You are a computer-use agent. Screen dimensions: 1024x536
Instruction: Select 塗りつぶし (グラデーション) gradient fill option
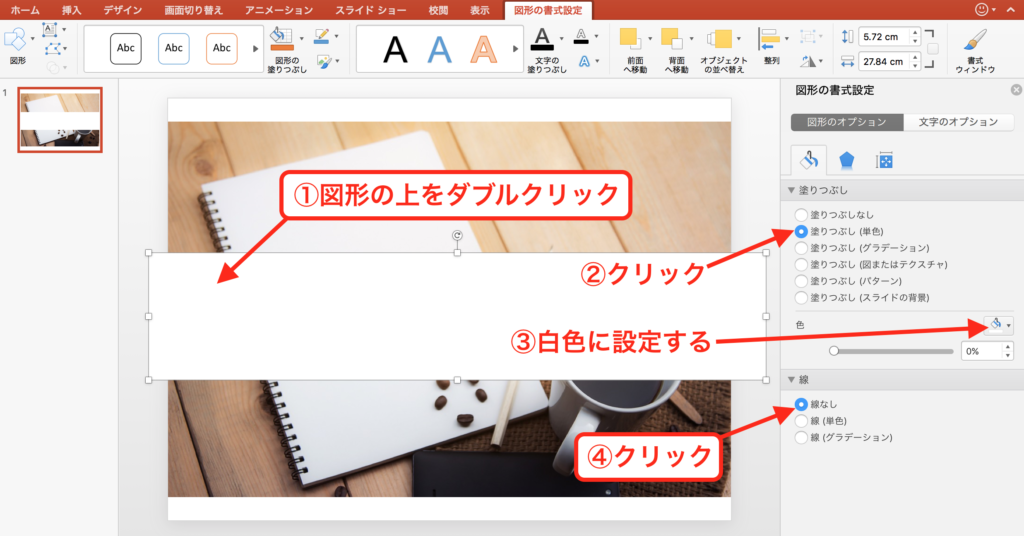pos(800,247)
